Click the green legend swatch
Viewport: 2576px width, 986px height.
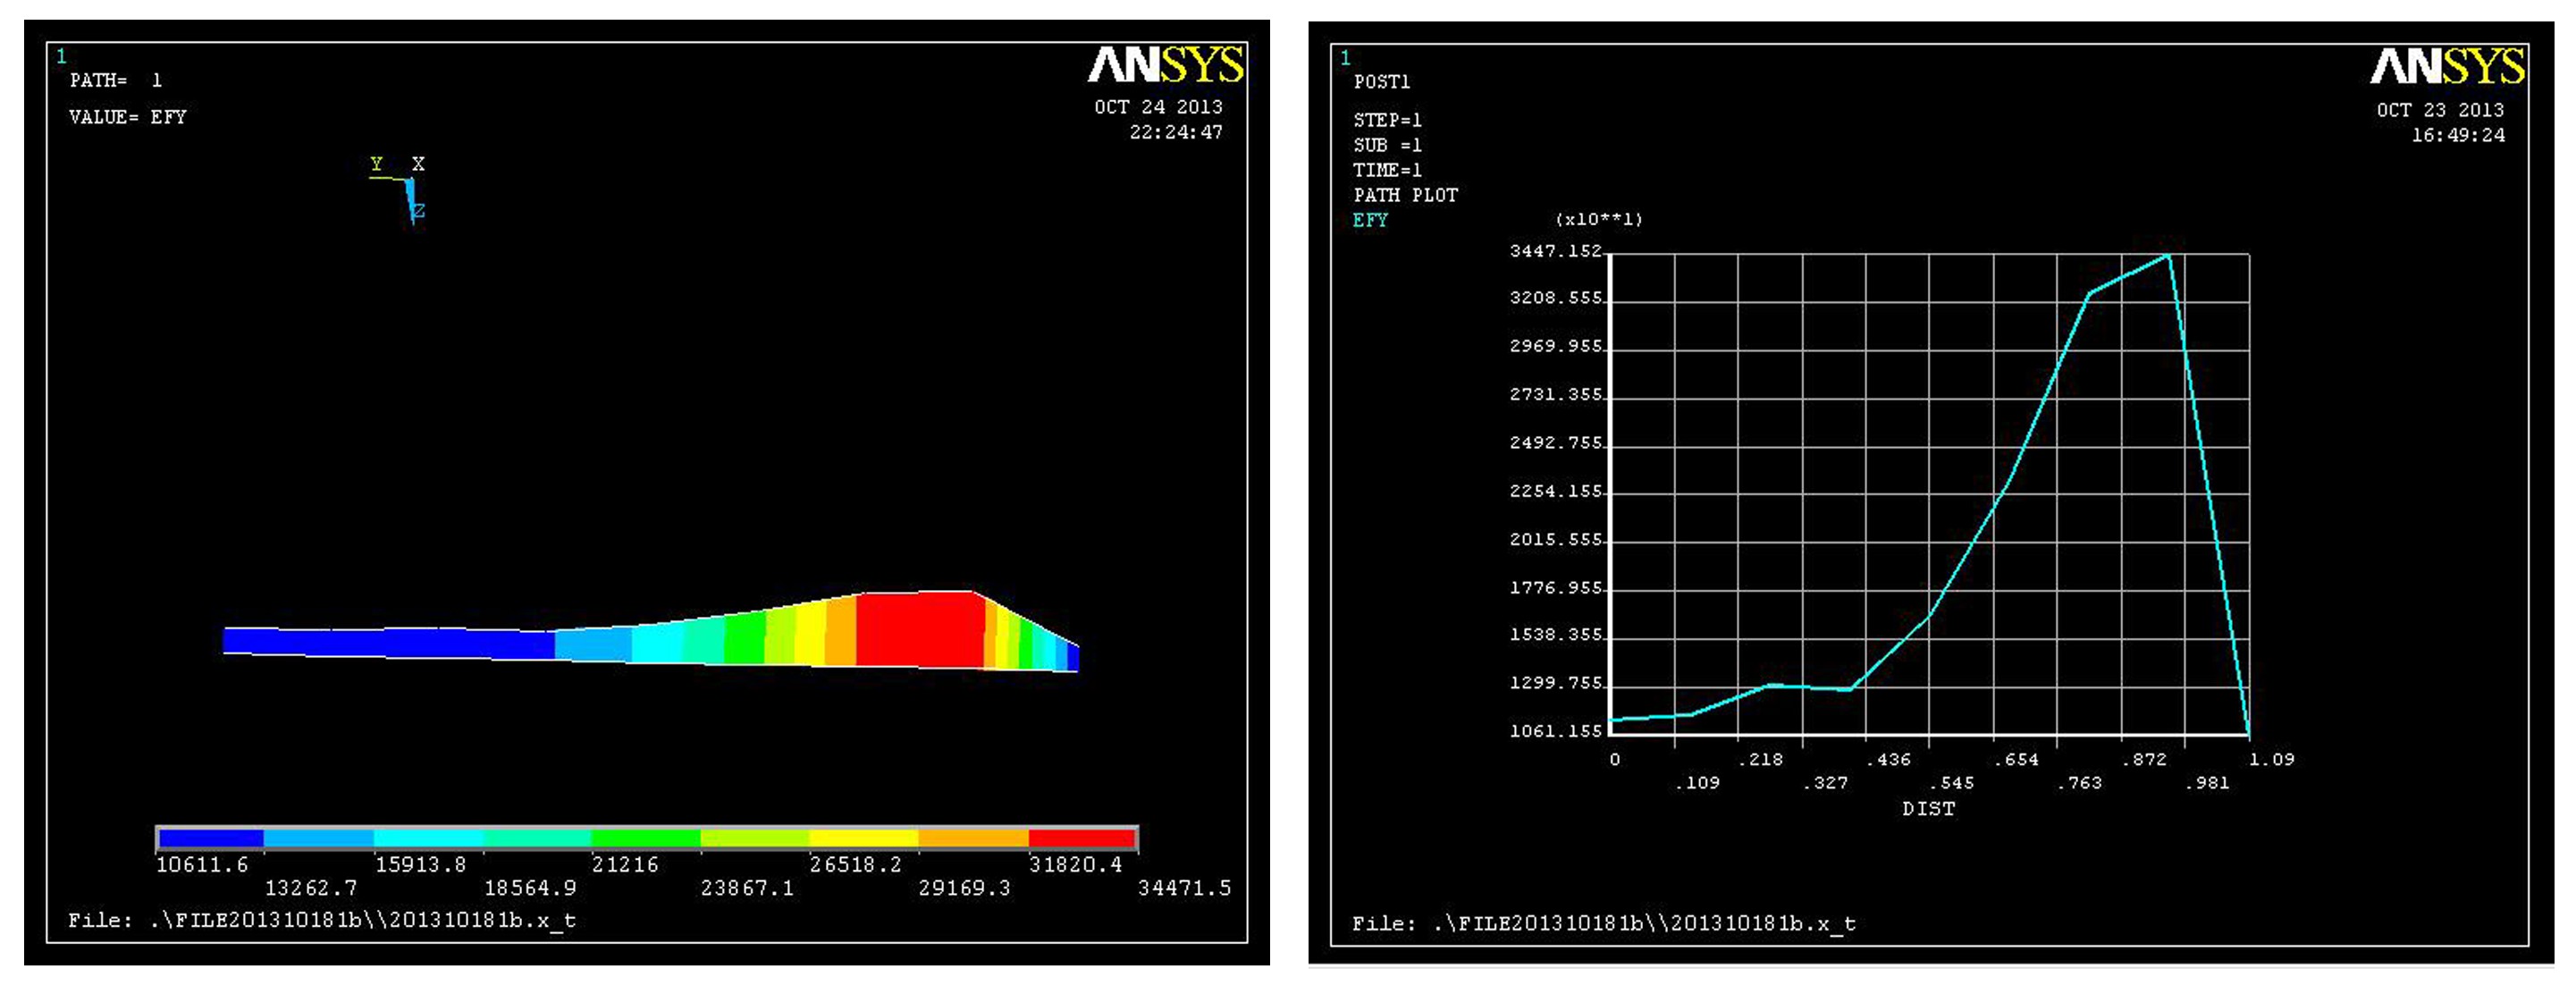[646, 838]
